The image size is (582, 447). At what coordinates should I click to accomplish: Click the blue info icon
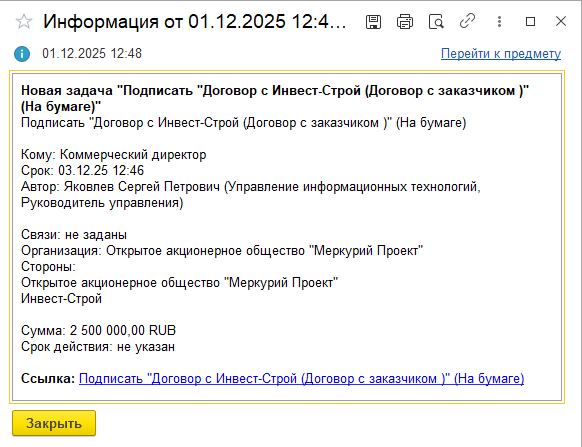click(22, 54)
